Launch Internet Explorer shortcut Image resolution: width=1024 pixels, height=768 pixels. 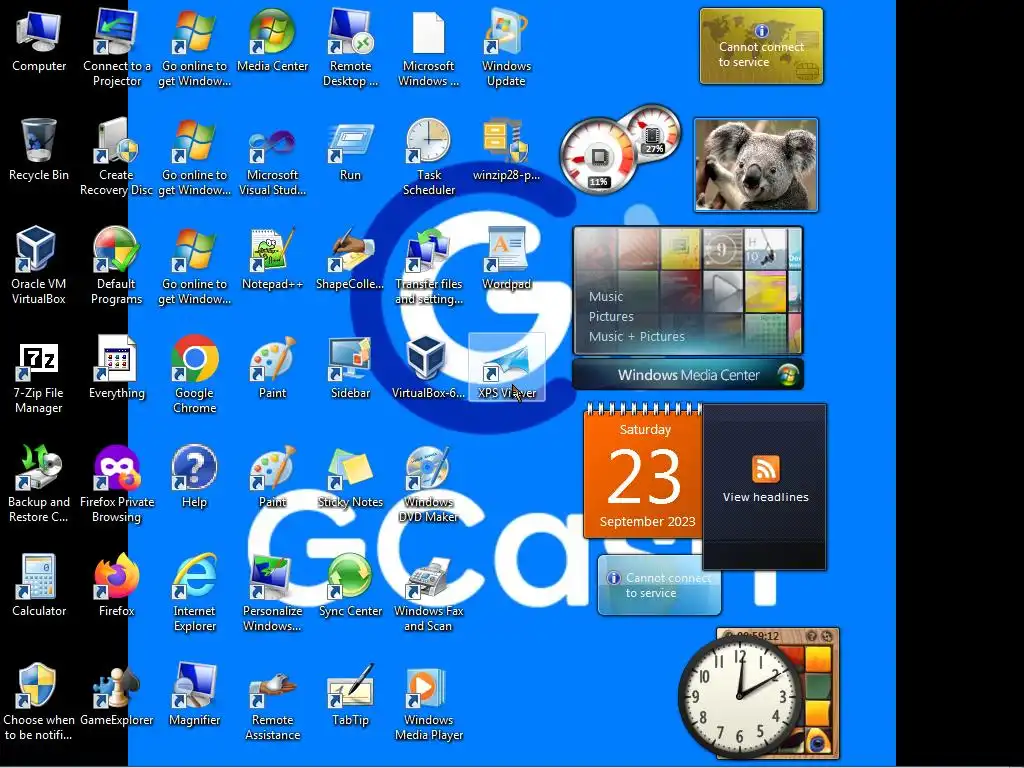195,592
